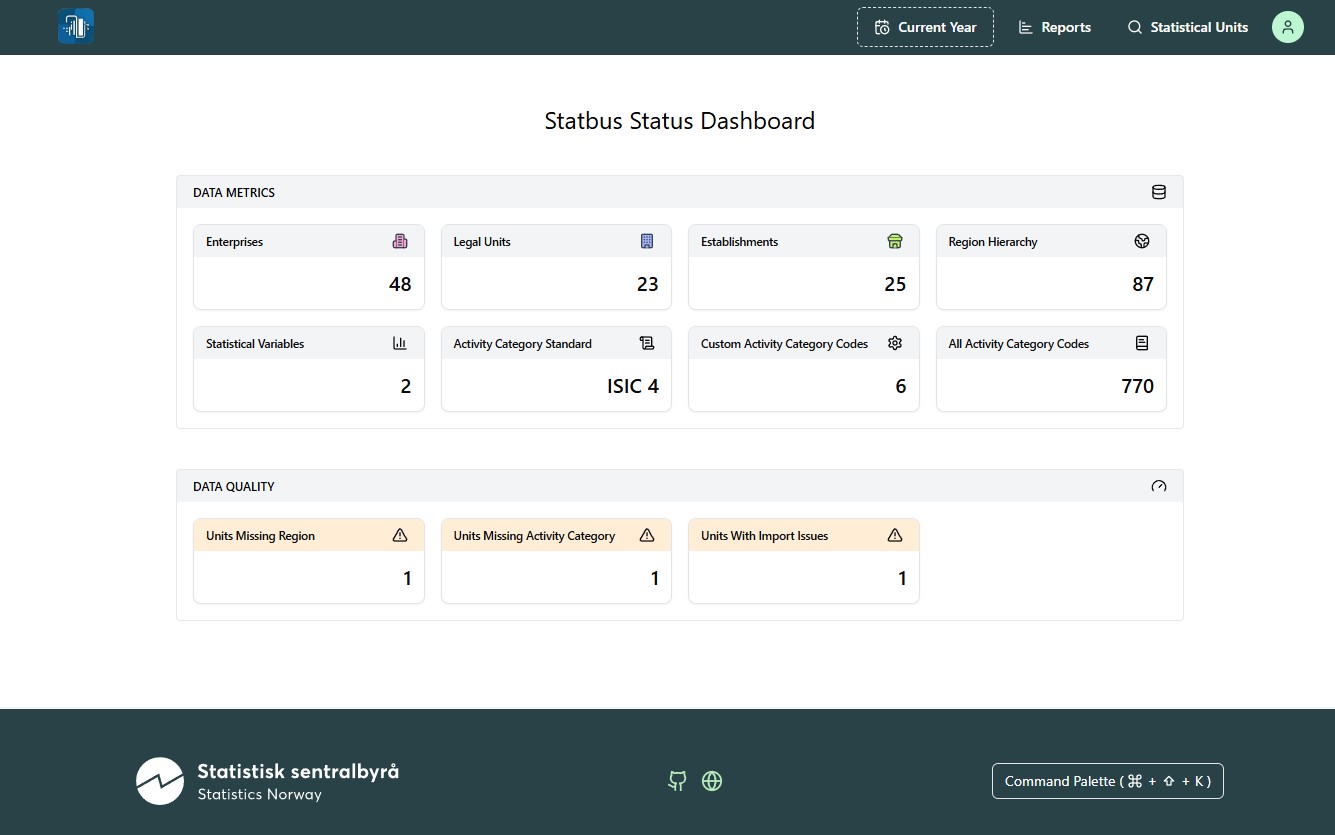Open the Reports menu item
This screenshot has width=1335, height=835.
[x=1054, y=27]
